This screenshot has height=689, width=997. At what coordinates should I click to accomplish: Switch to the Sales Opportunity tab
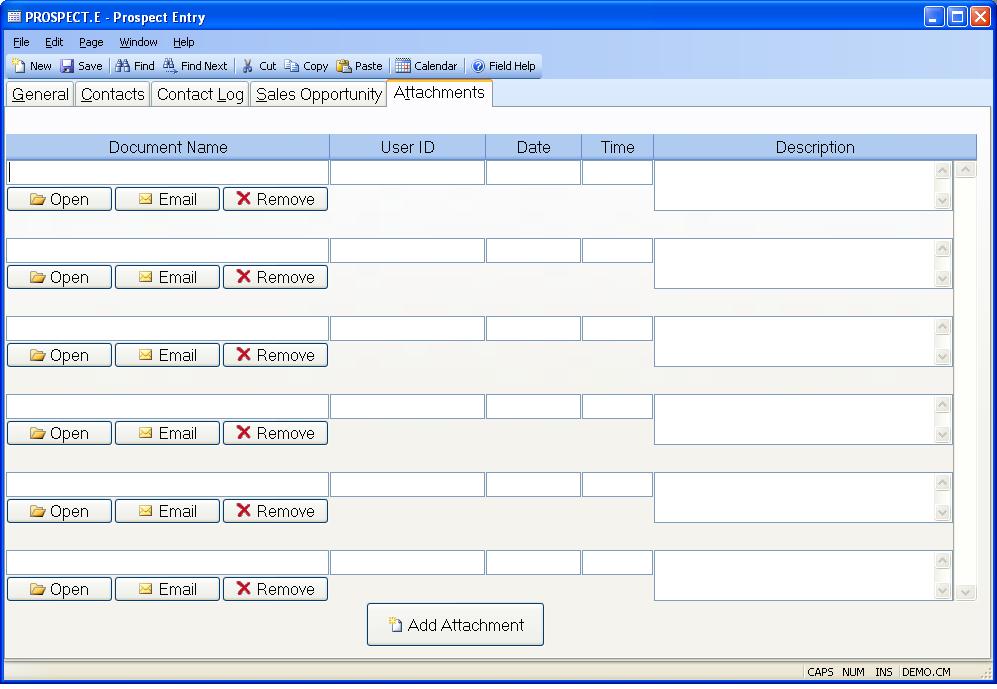[x=319, y=95]
